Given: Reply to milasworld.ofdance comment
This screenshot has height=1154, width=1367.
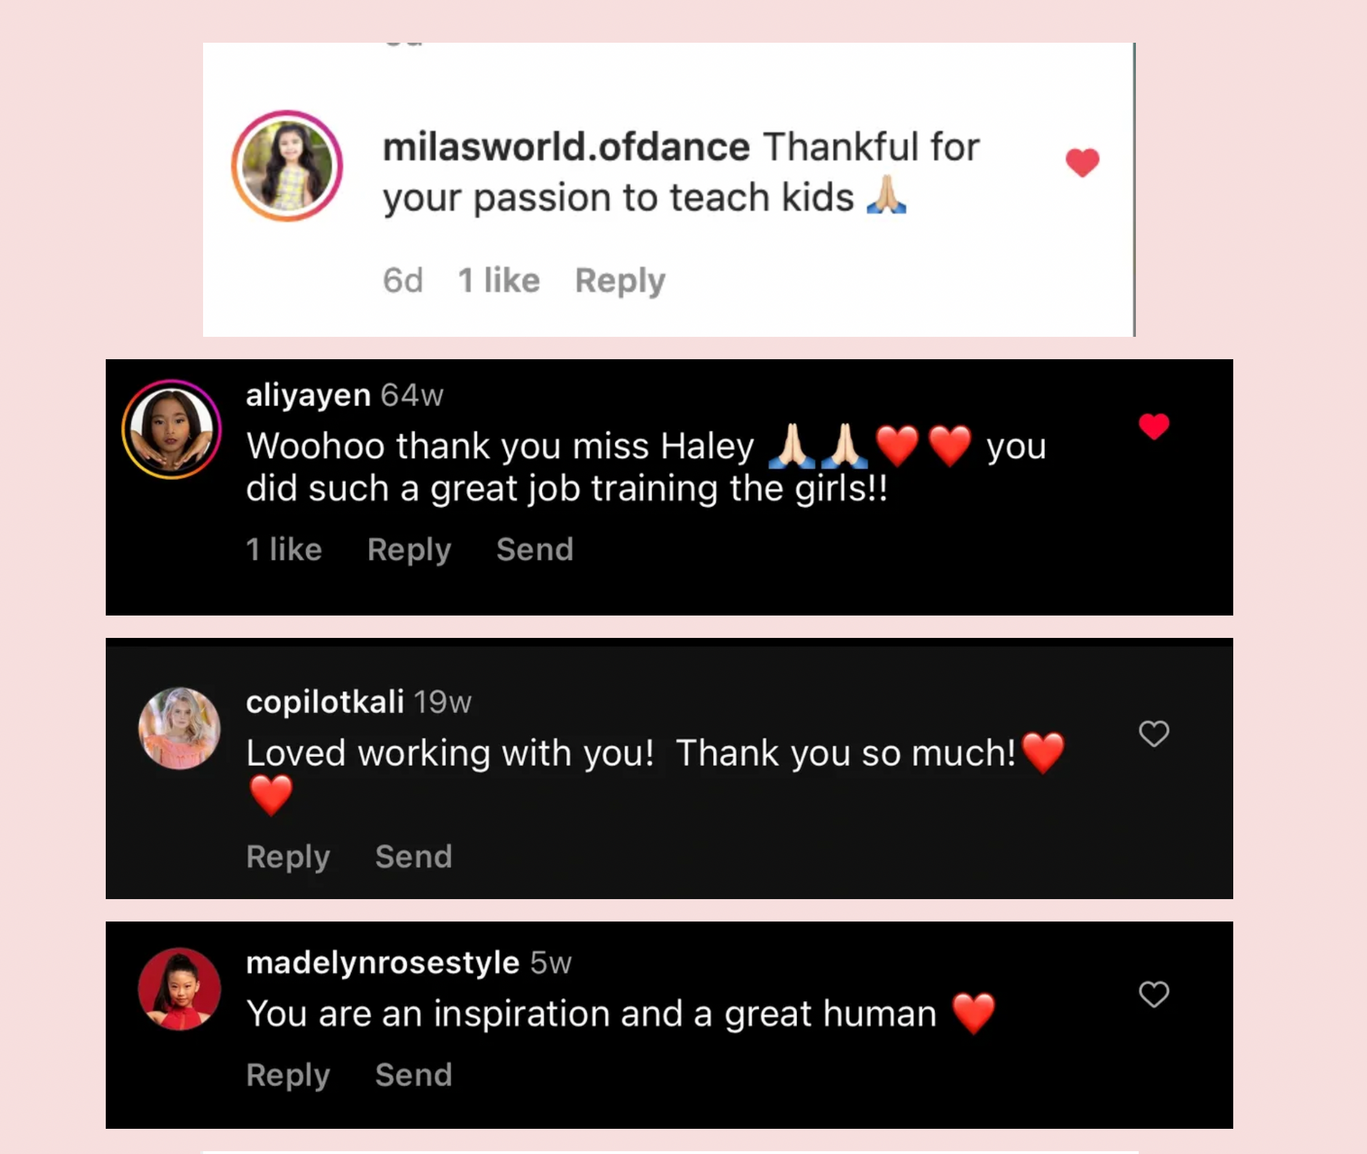Looking at the screenshot, I should [620, 281].
